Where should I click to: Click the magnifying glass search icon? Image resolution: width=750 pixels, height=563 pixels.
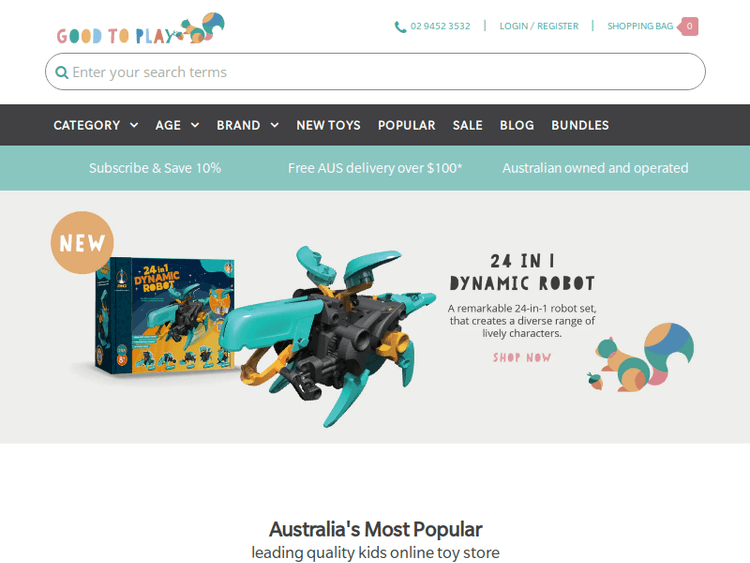coord(62,72)
